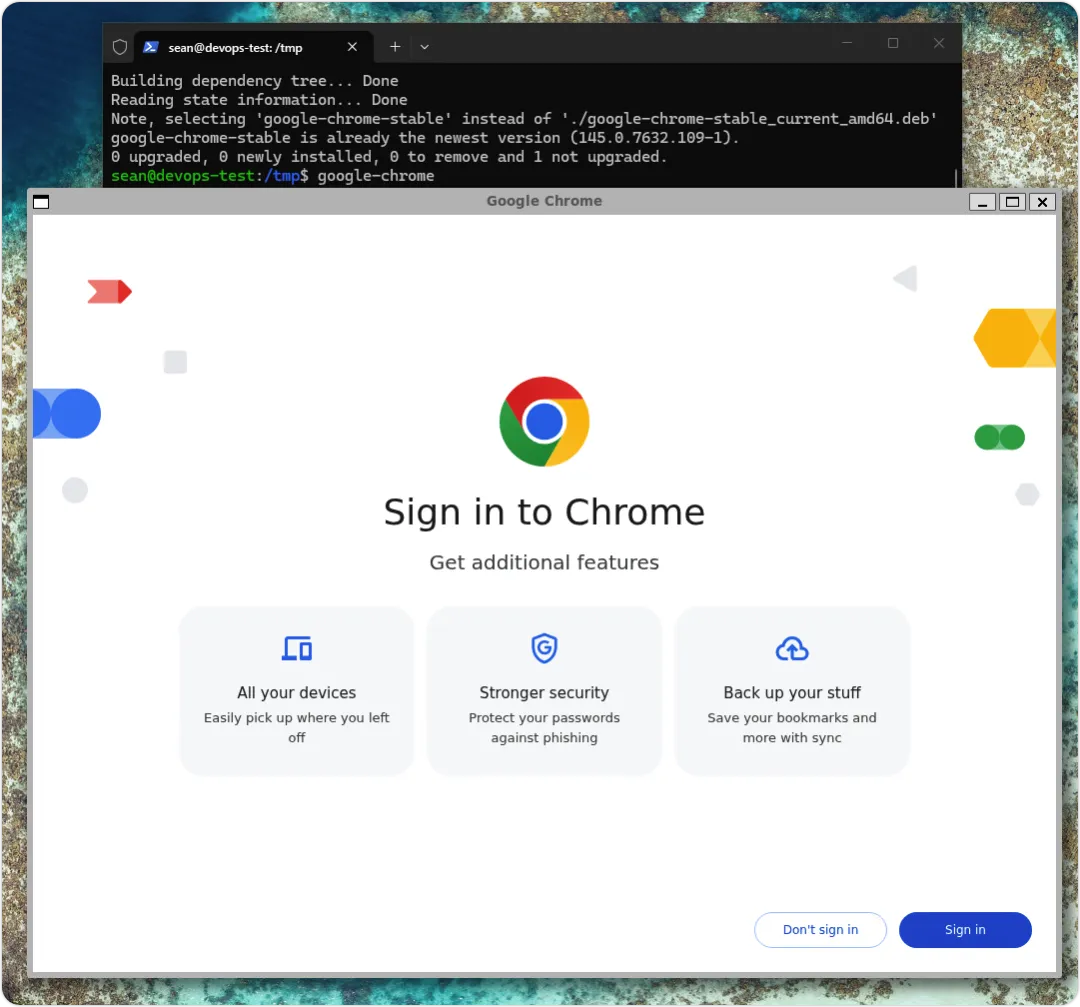Viewport: 1080px width, 1007px height.
Task: Click the Sign in button
Action: pyautogui.click(x=964, y=929)
